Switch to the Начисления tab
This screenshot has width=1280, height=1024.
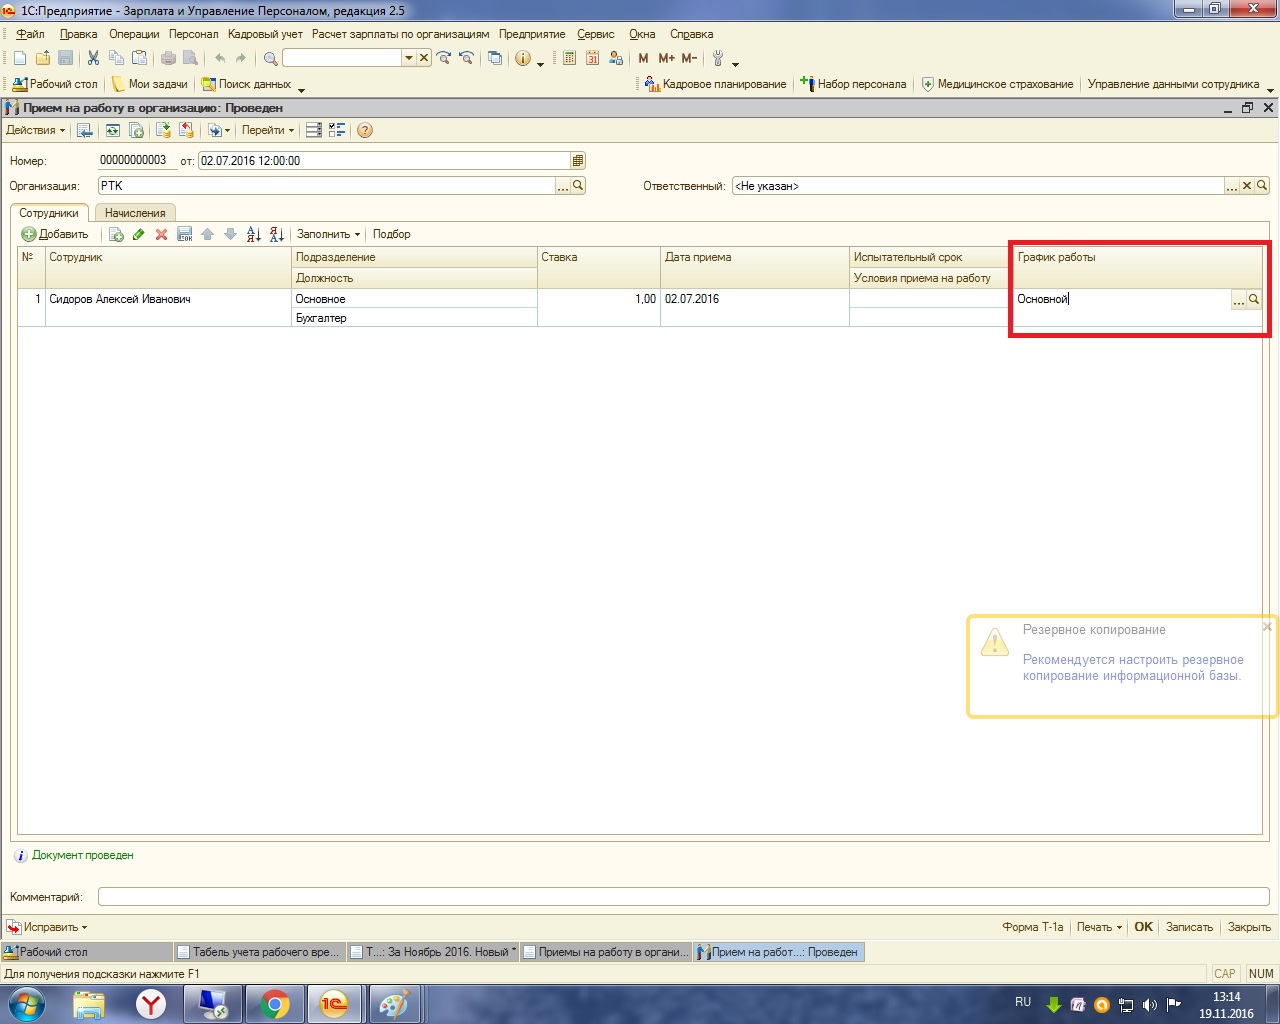[135, 213]
